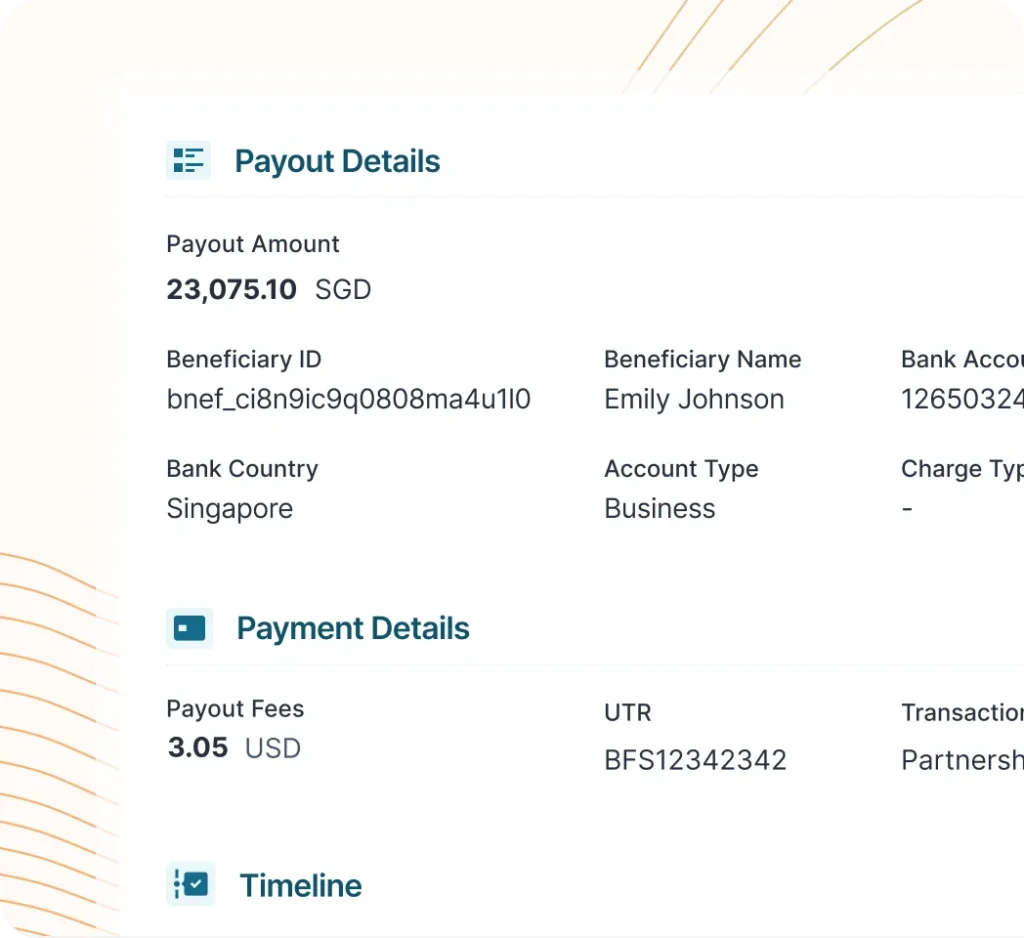Select the partially visible bank account number

coord(962,400)
